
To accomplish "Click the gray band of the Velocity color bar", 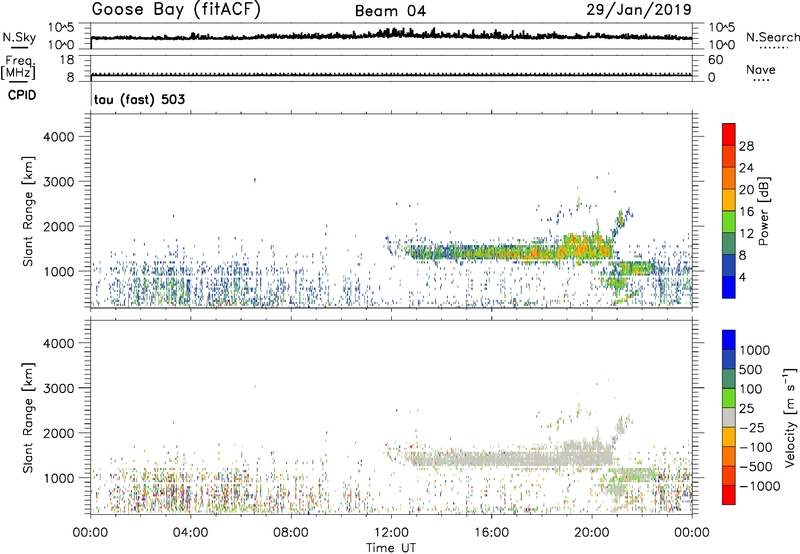I will point(729,417).
